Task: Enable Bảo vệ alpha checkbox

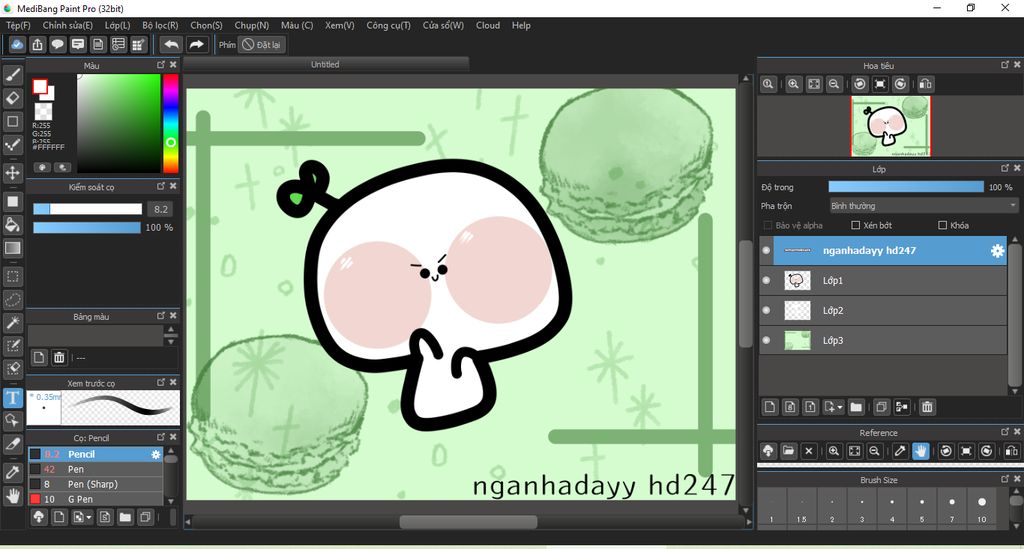Action: (767, 225)
